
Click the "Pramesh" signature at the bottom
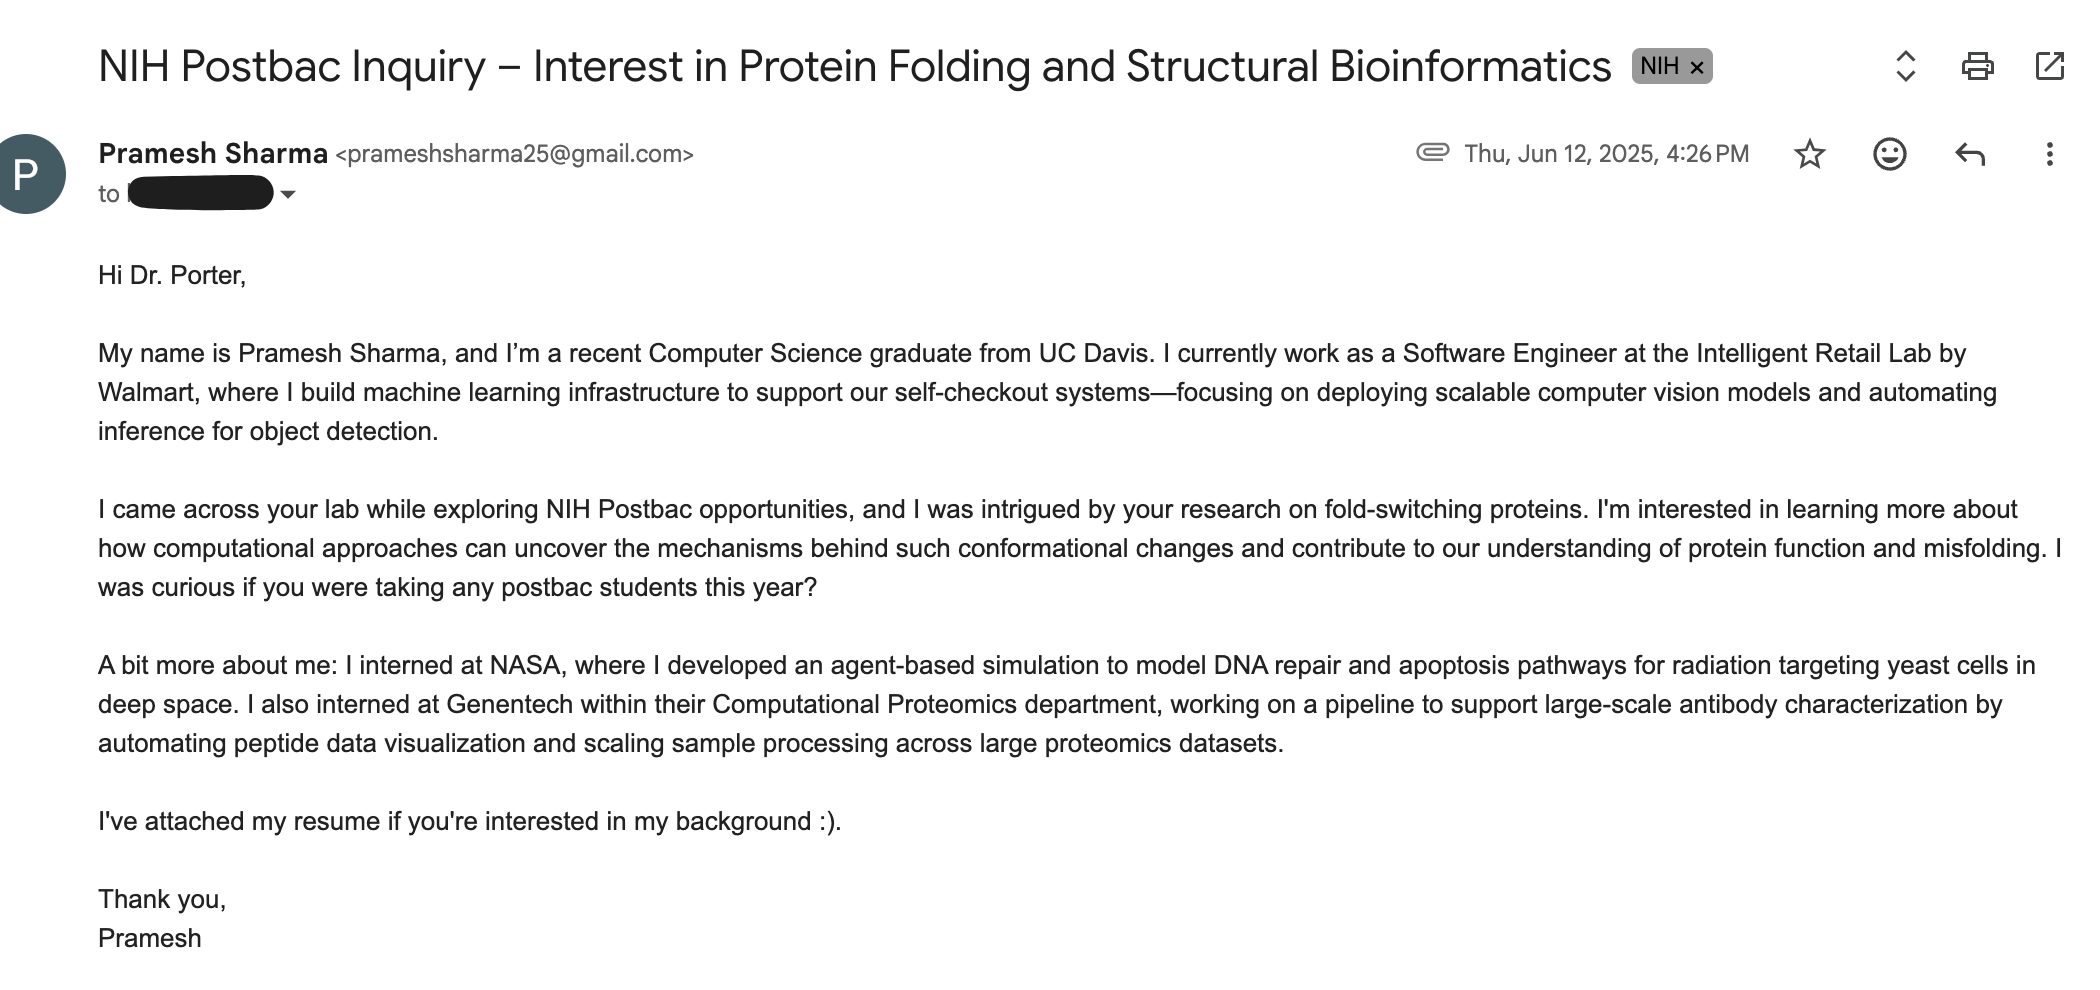coord(150,938)
